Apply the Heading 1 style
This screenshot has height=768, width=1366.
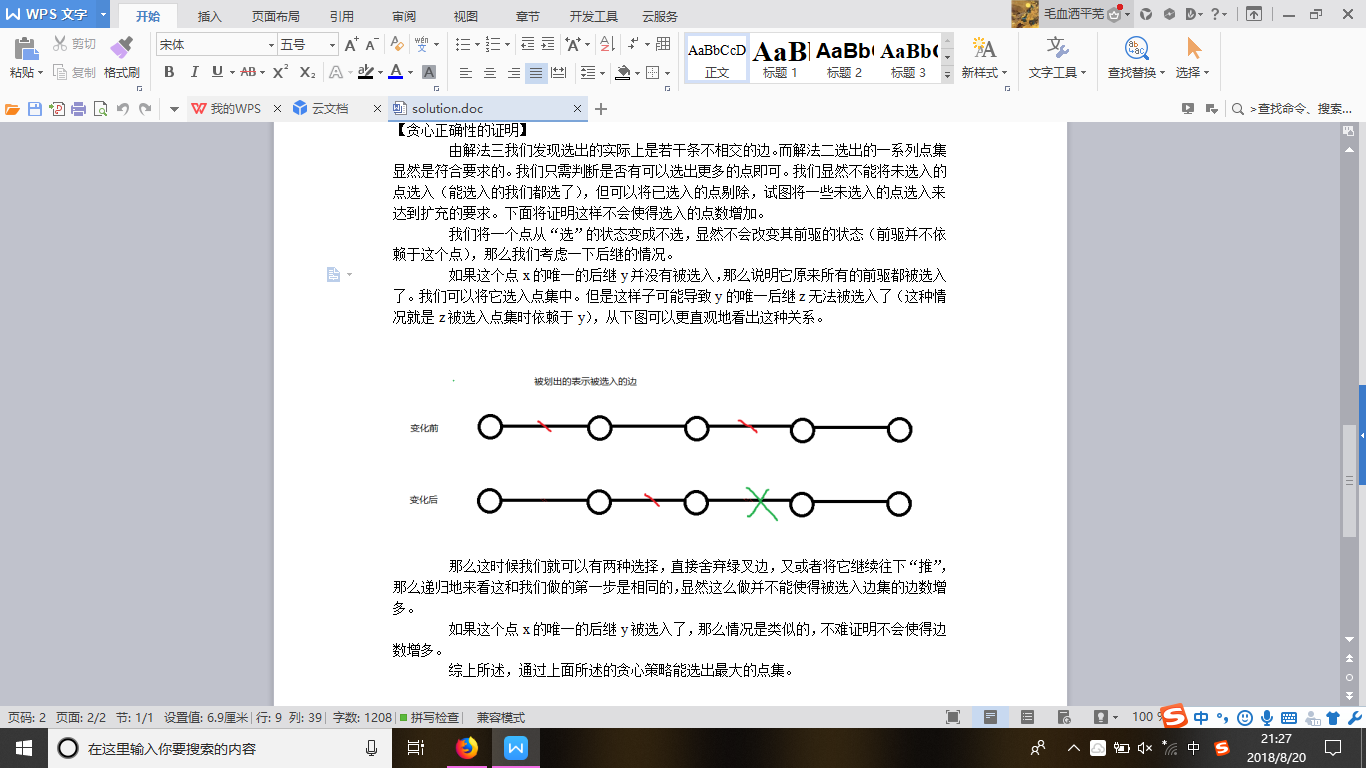pos(780,59)
